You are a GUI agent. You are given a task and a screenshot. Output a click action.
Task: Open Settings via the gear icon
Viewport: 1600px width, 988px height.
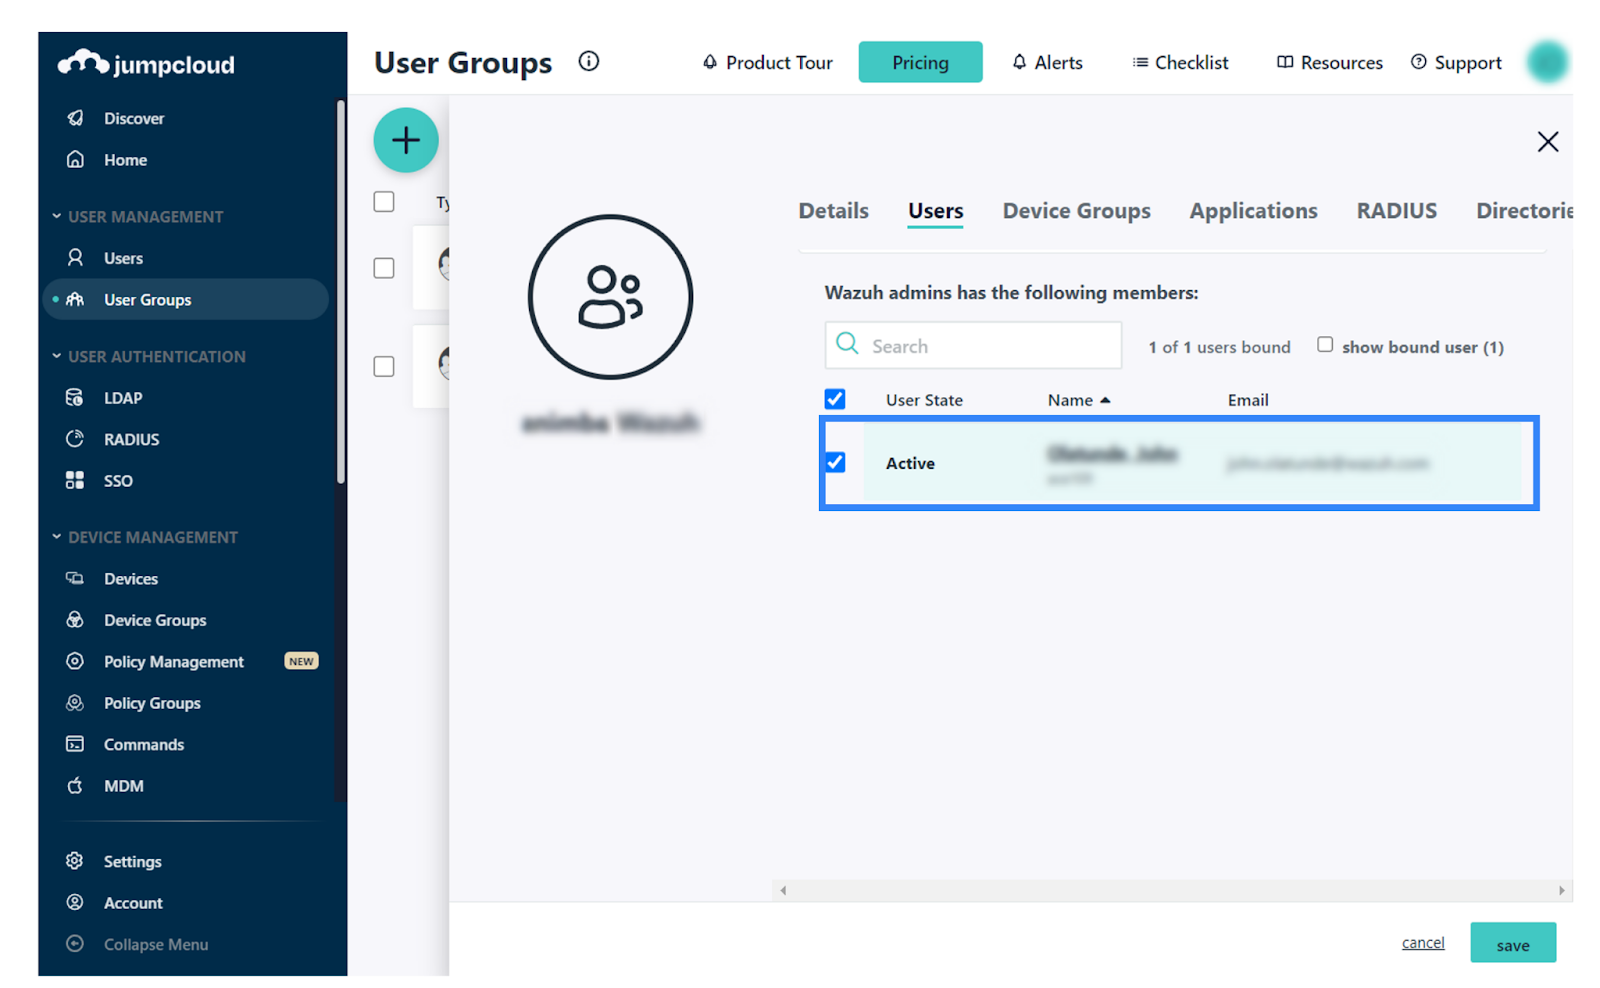point(75,861)
